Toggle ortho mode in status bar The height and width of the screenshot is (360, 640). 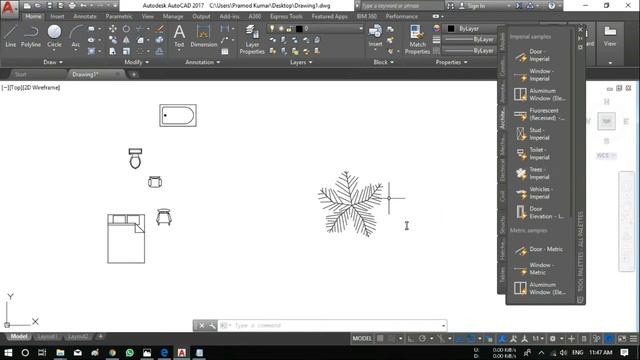[410, 338]
